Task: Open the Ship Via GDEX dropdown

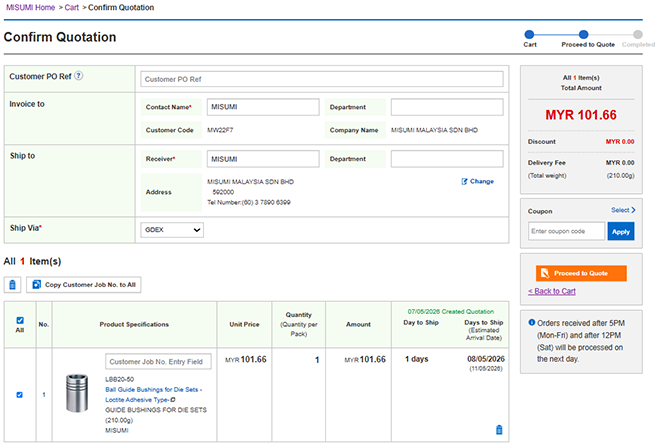Action: pyautogui.click(x=172, y=230)
